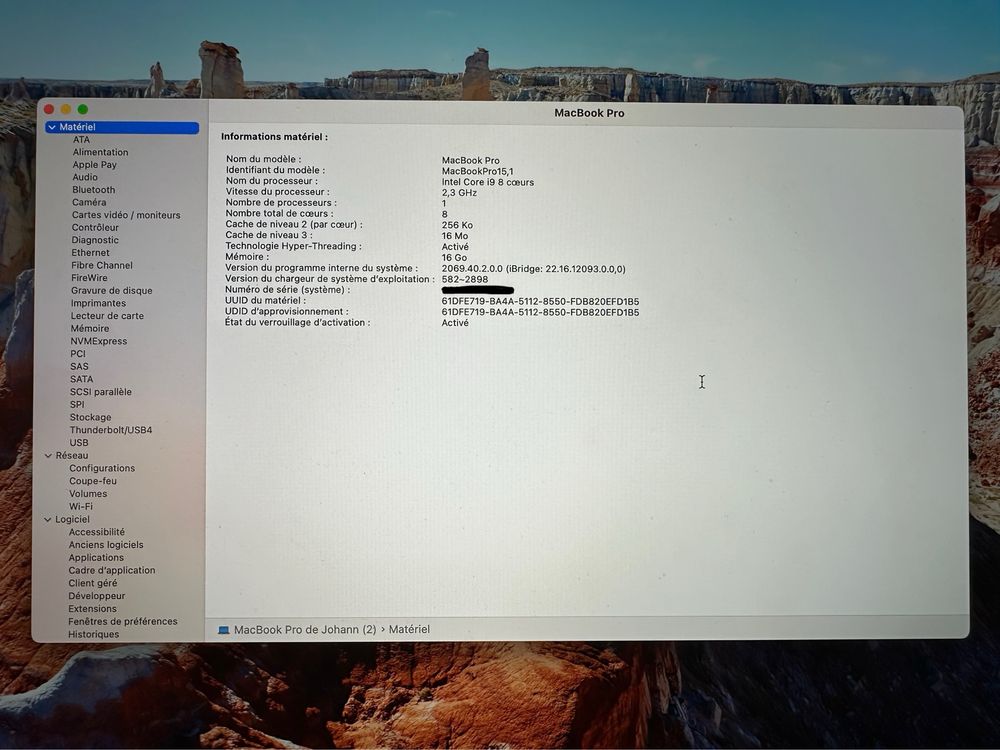Click the 16 Go memory value
The width and height of the screenshot is (1000, 750).
[454, 258]
